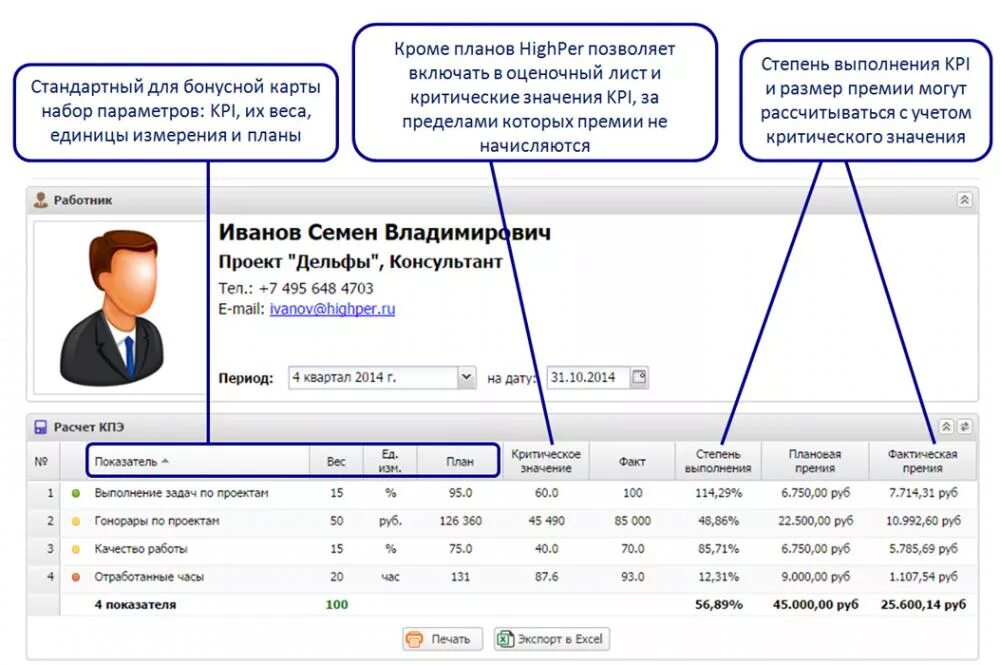
Task: Click red status dot for Отработанные часы
Action: point(76,577)
